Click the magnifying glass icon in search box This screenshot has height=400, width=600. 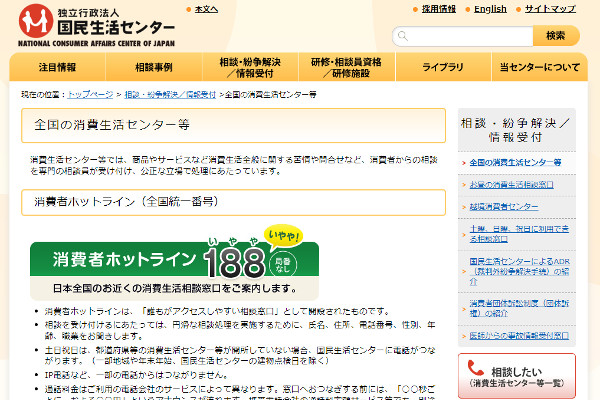[x=403, y=36]
